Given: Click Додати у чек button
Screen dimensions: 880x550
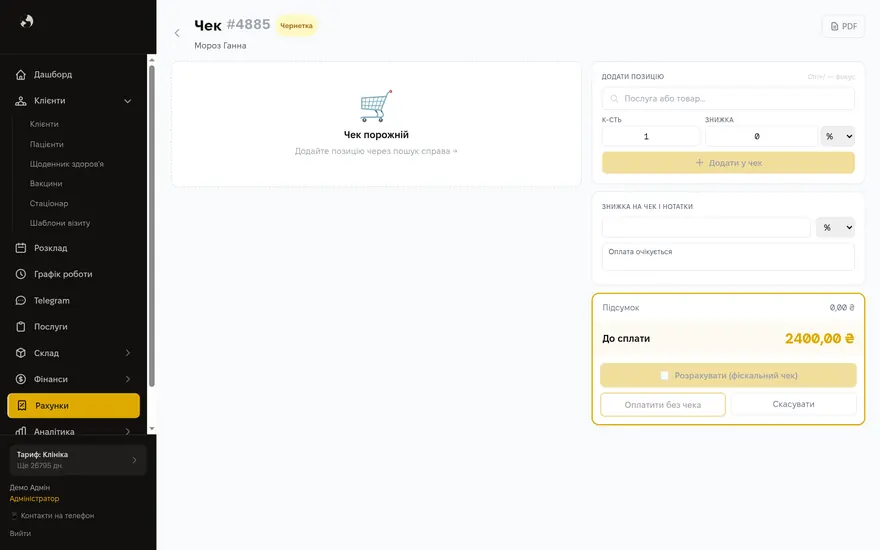Looking at the screenshot, I should pyautogui.click(x=728, y=163).
